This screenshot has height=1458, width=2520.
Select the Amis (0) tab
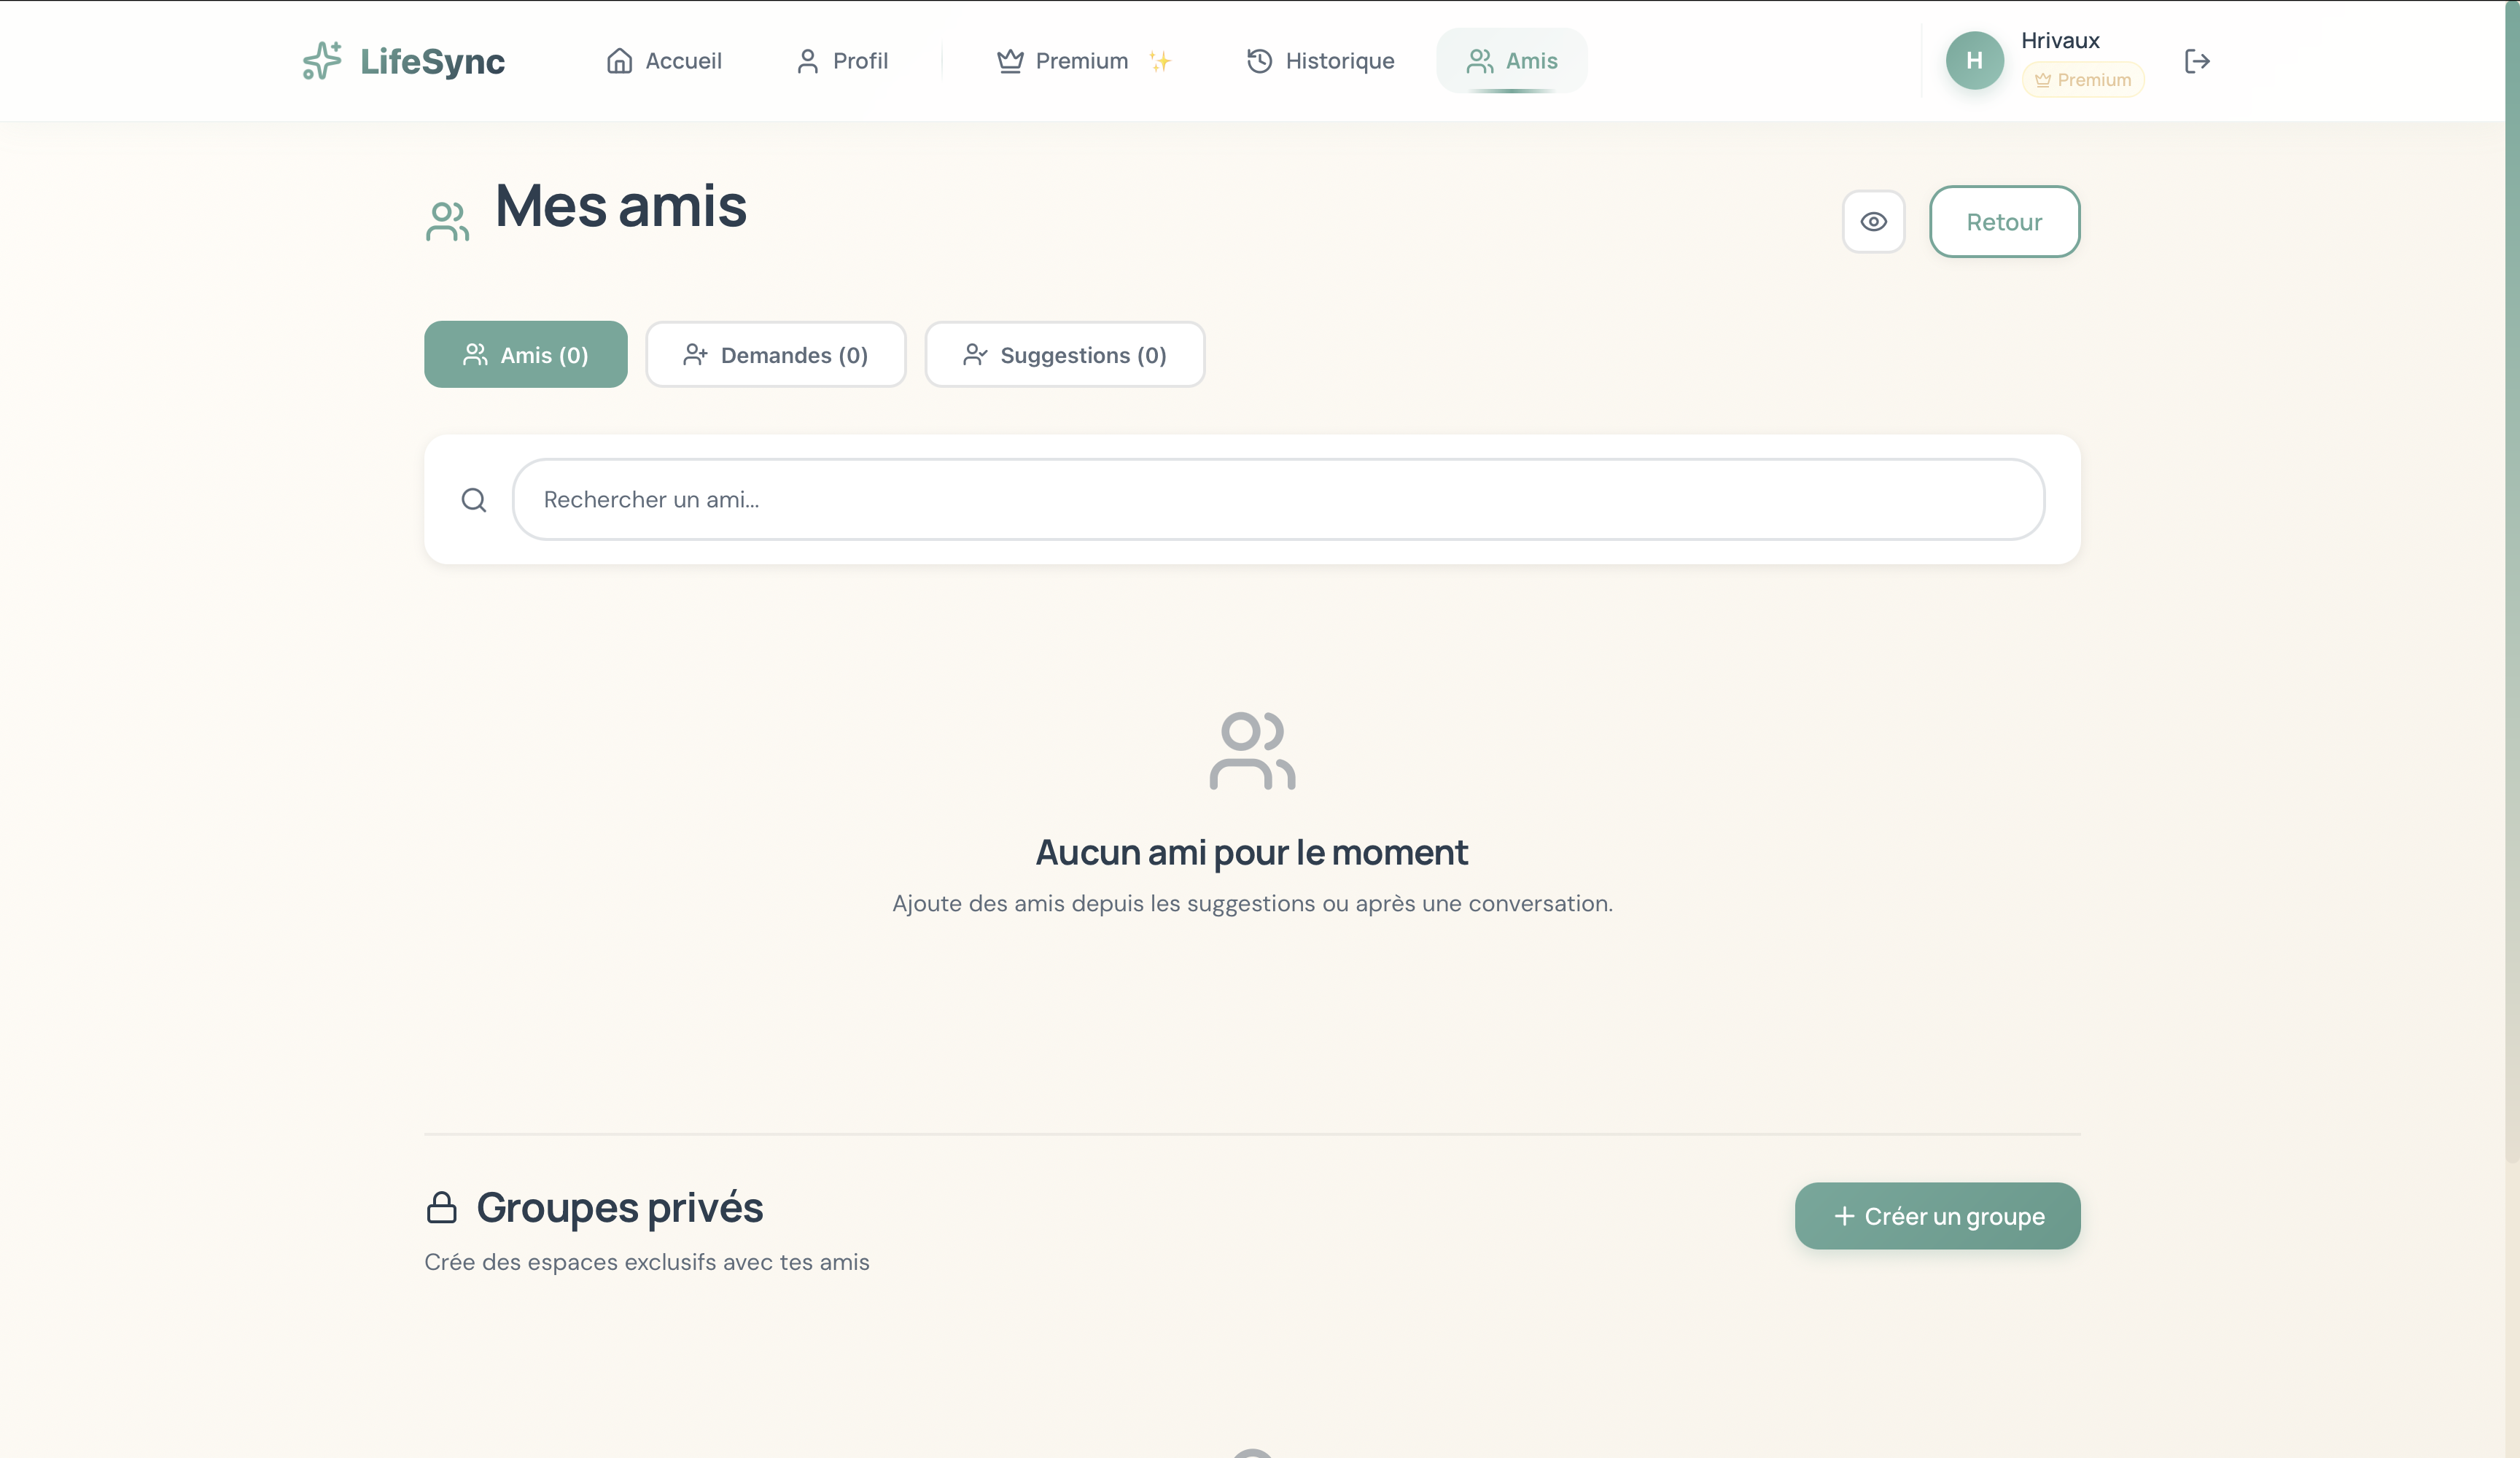pos(525,354)
